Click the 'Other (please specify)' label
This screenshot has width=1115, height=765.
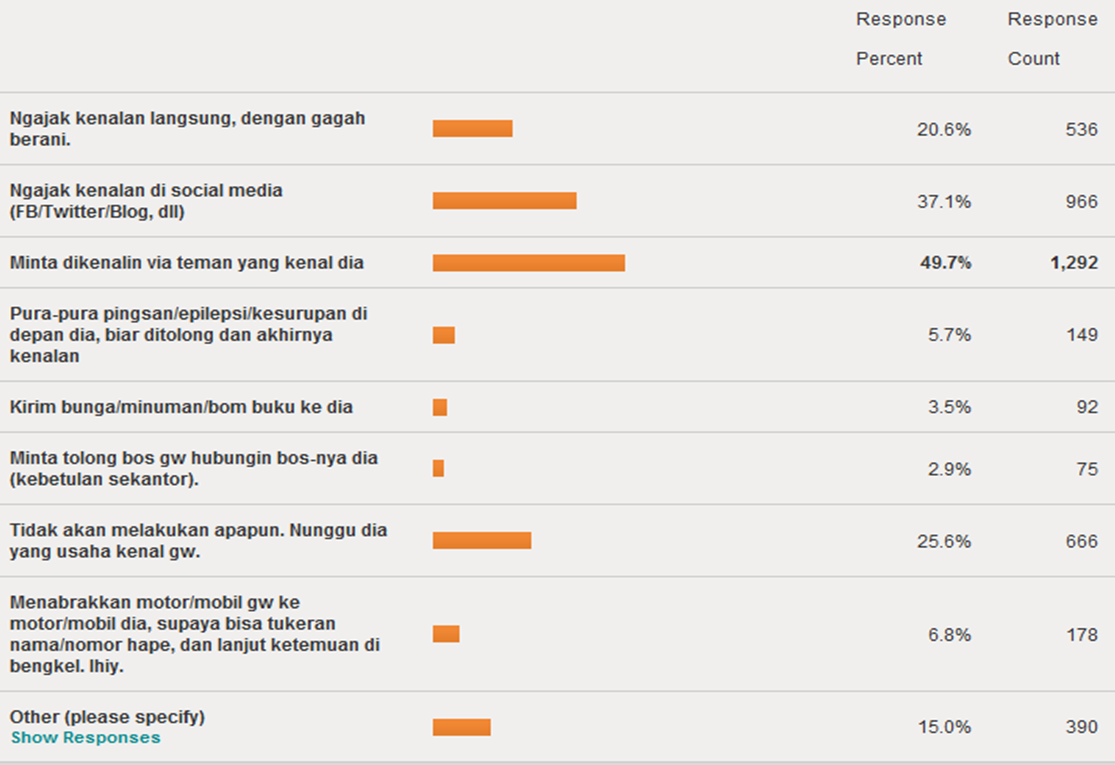(x=107, y=717)
